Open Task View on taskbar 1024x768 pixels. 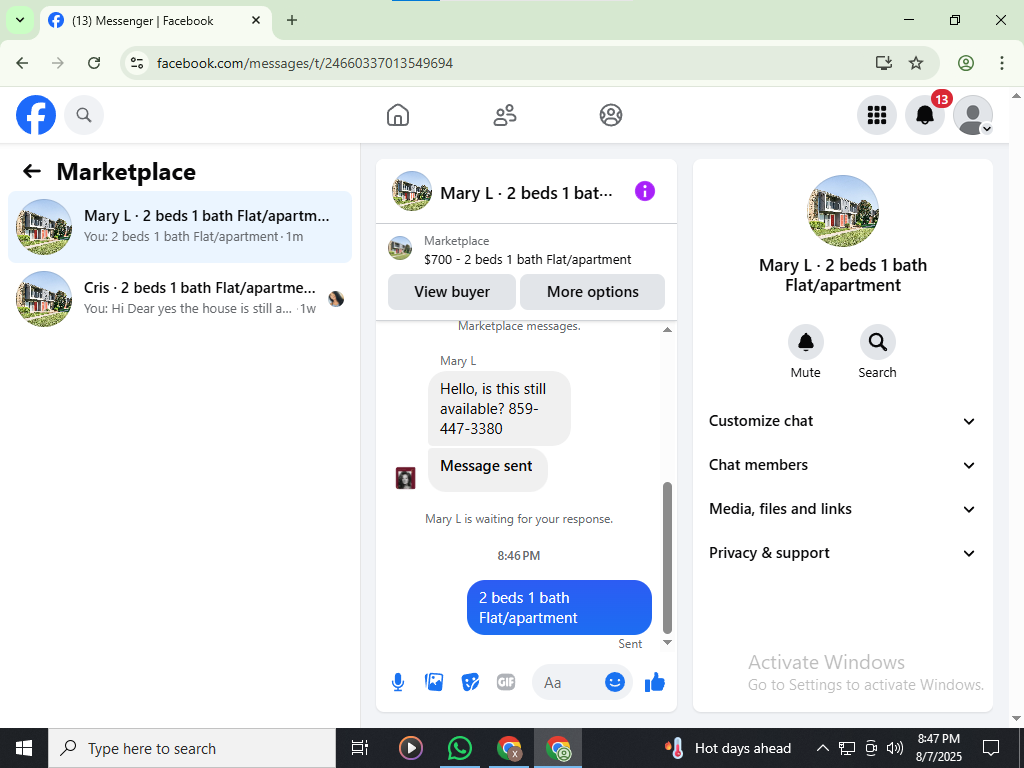360,748
